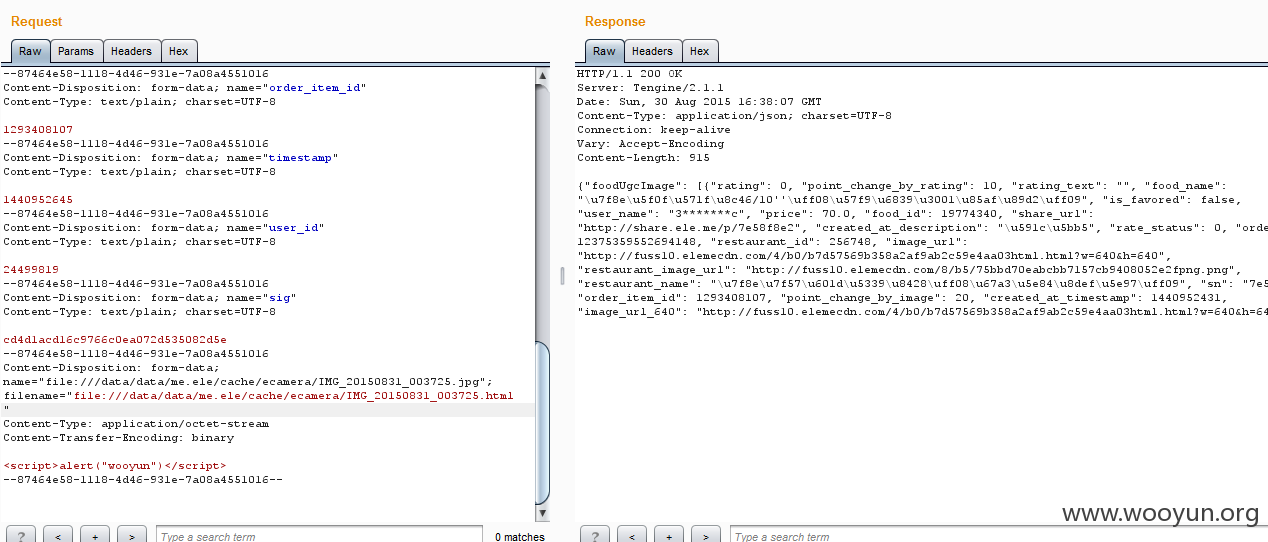
Task: Click the name="user_id" Content-Disposition line
Action: [x=164, y=228]
